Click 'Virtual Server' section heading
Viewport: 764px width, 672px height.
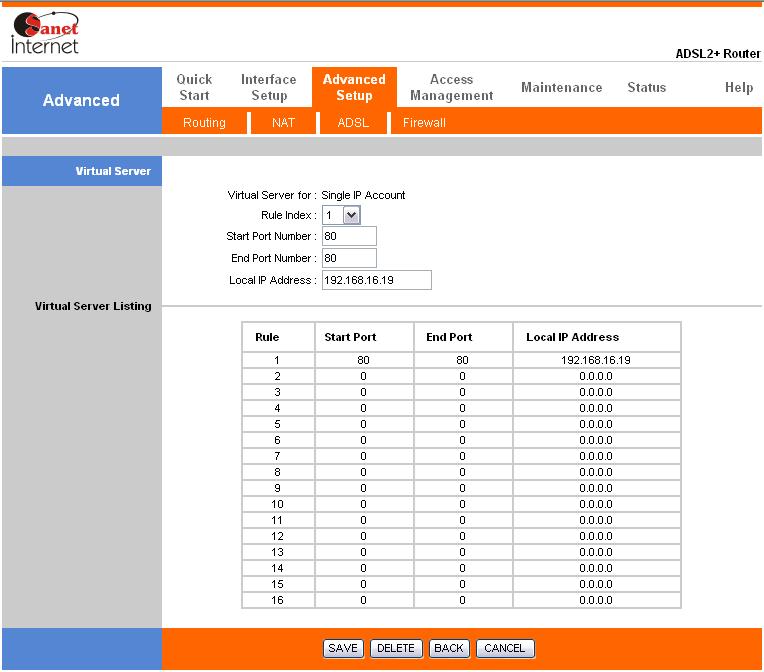tap(113, 171)
